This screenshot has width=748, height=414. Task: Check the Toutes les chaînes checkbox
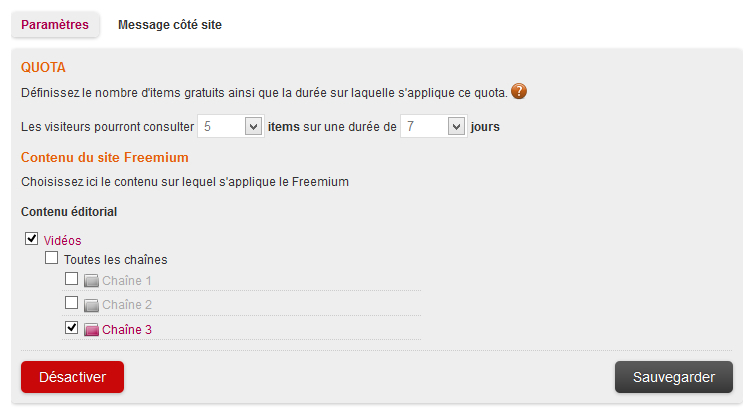52,258
